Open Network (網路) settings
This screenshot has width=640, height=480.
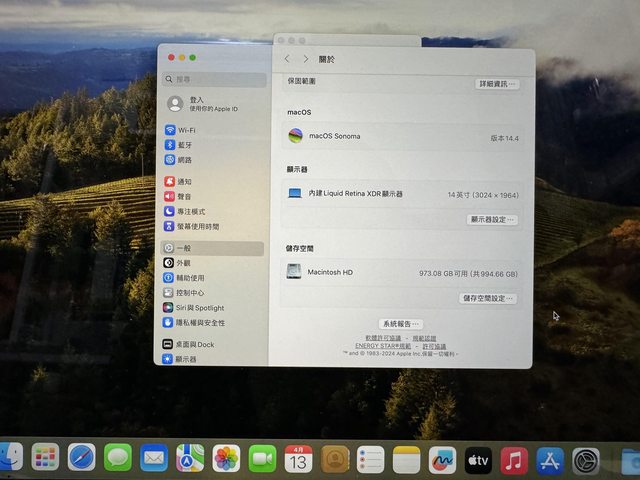178,160
